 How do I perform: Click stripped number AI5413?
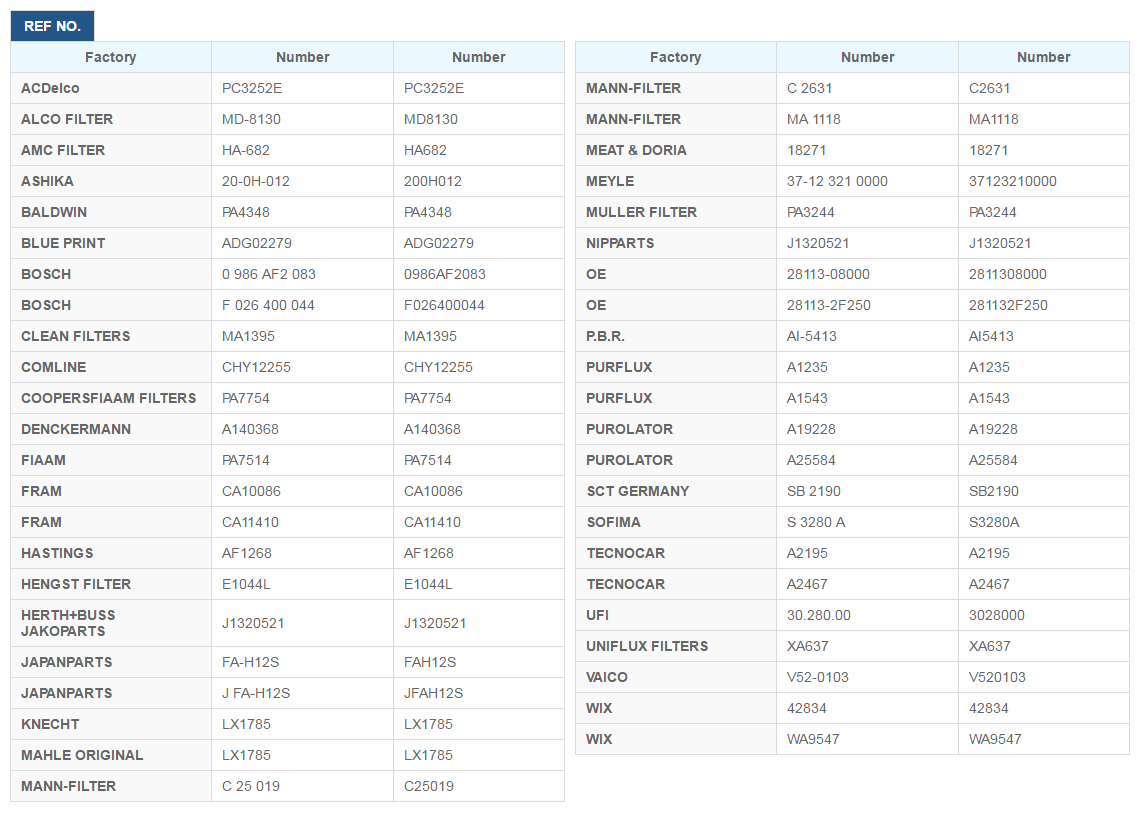[x=991, y=337]
